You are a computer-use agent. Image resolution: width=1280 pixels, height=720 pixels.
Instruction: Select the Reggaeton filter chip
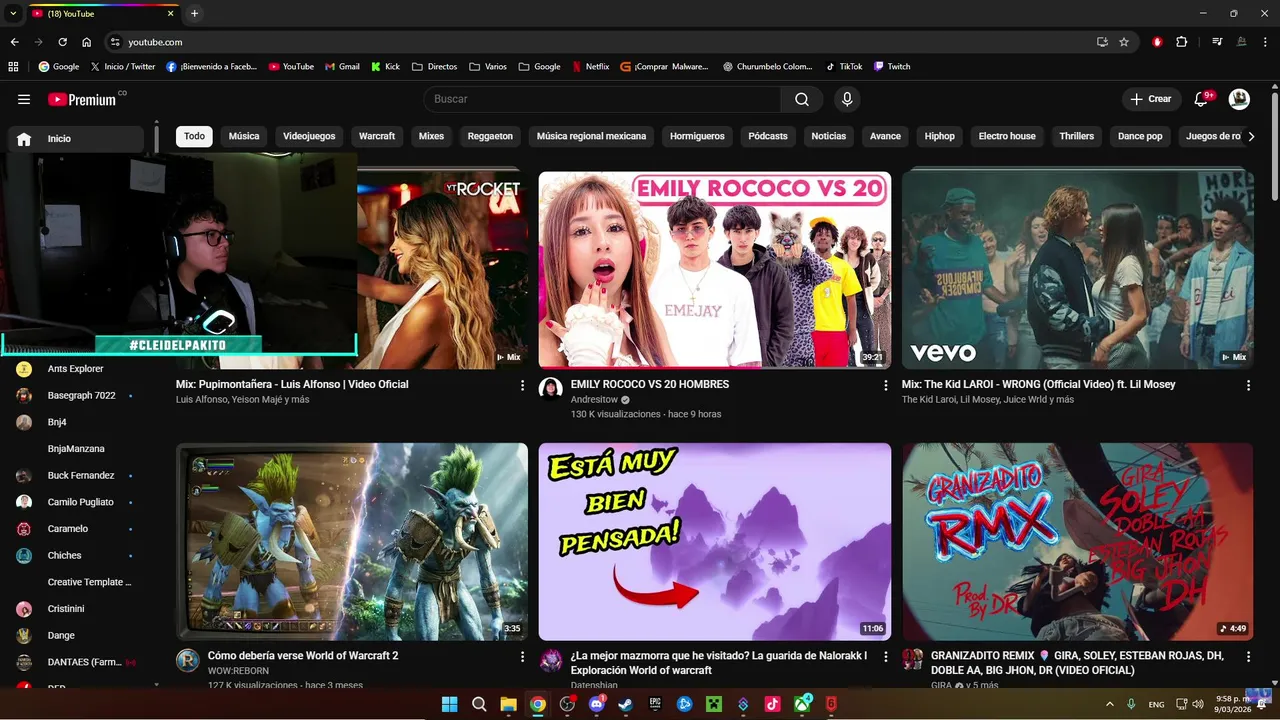490,136
